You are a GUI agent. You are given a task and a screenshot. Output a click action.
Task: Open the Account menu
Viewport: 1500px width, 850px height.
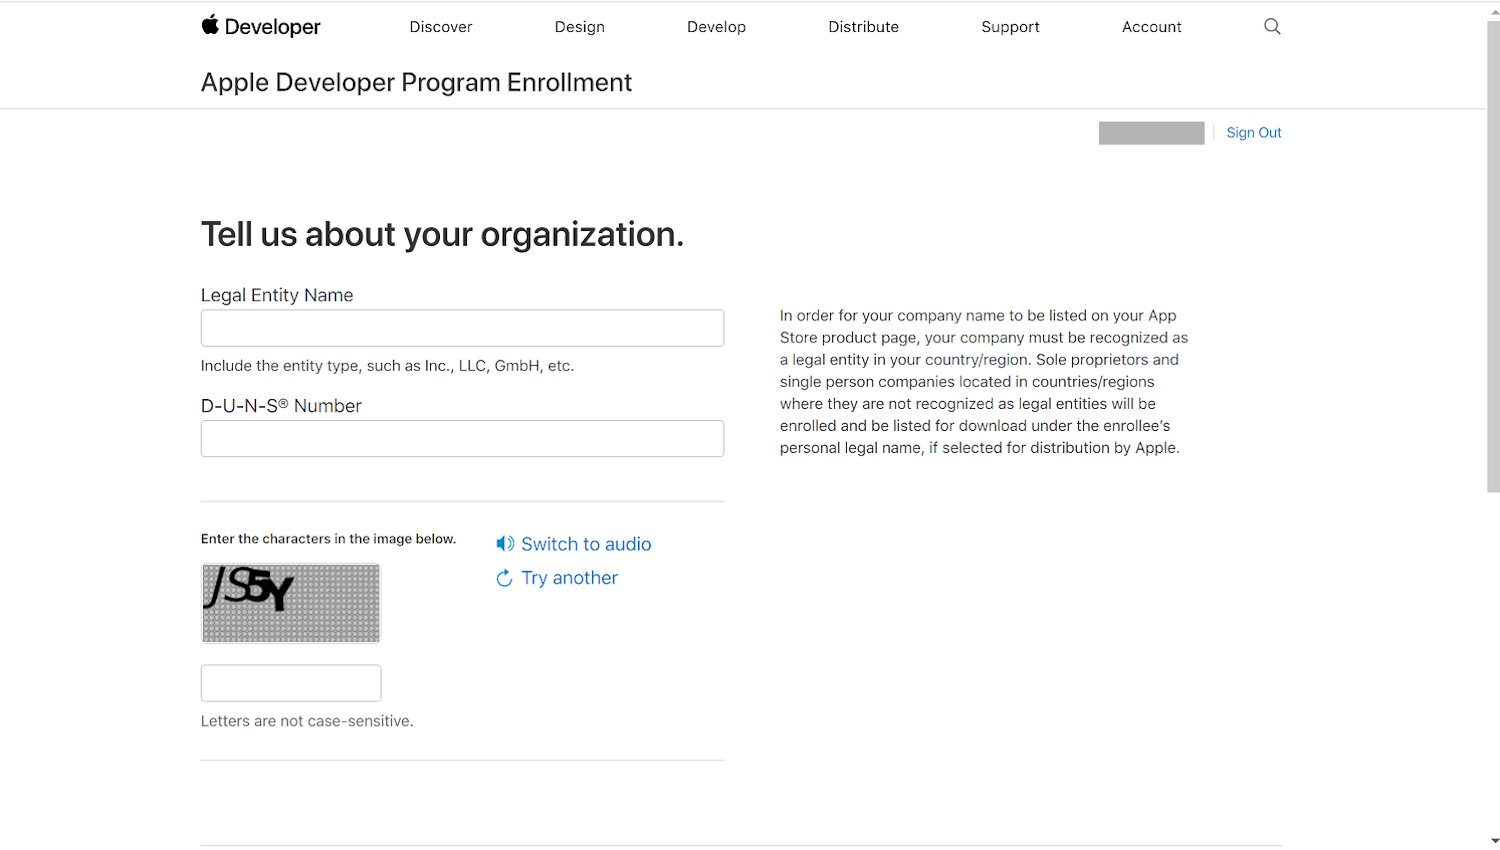(1152, 27)
